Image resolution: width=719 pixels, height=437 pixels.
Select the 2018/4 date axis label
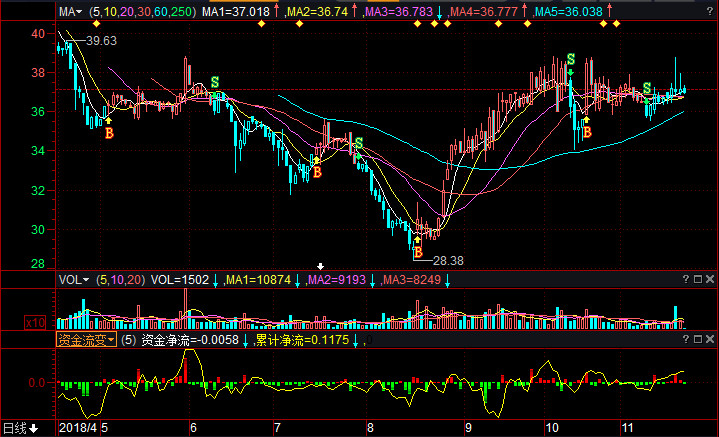[78, 428]
